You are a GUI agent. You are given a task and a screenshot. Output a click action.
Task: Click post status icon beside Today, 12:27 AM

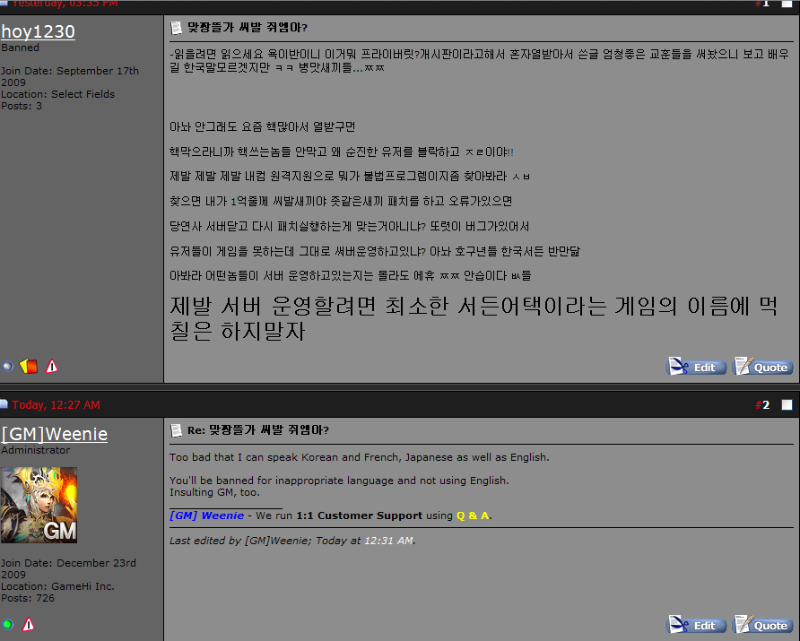point(4,405)
